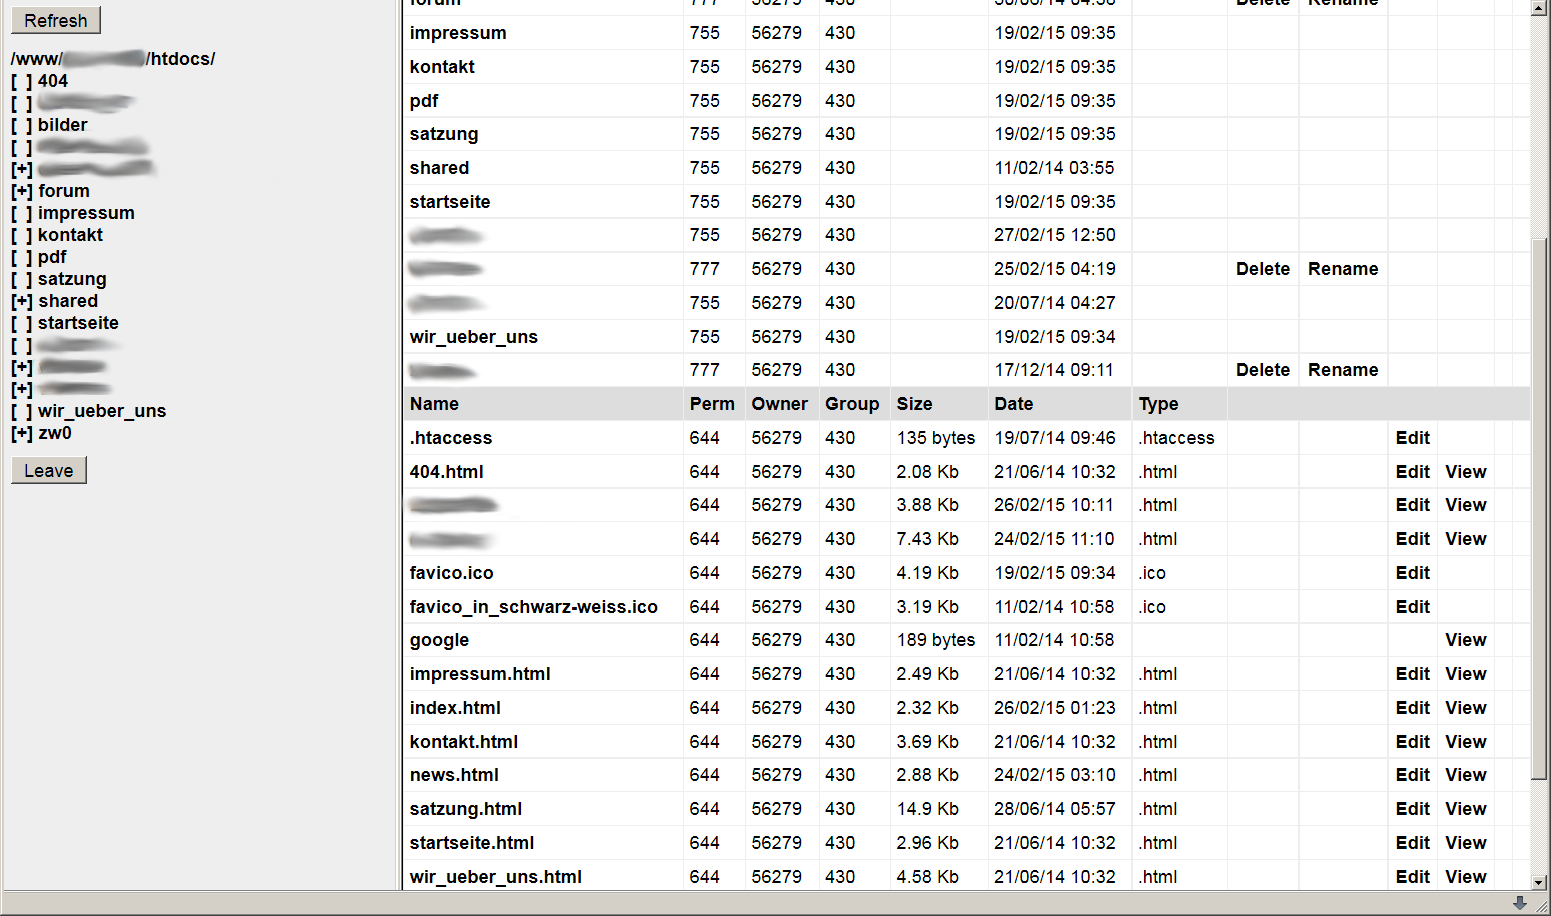1551x916 pixels.
Task: Click the down-arrow icon in the status bar
Action: [x=1519, y=903]
